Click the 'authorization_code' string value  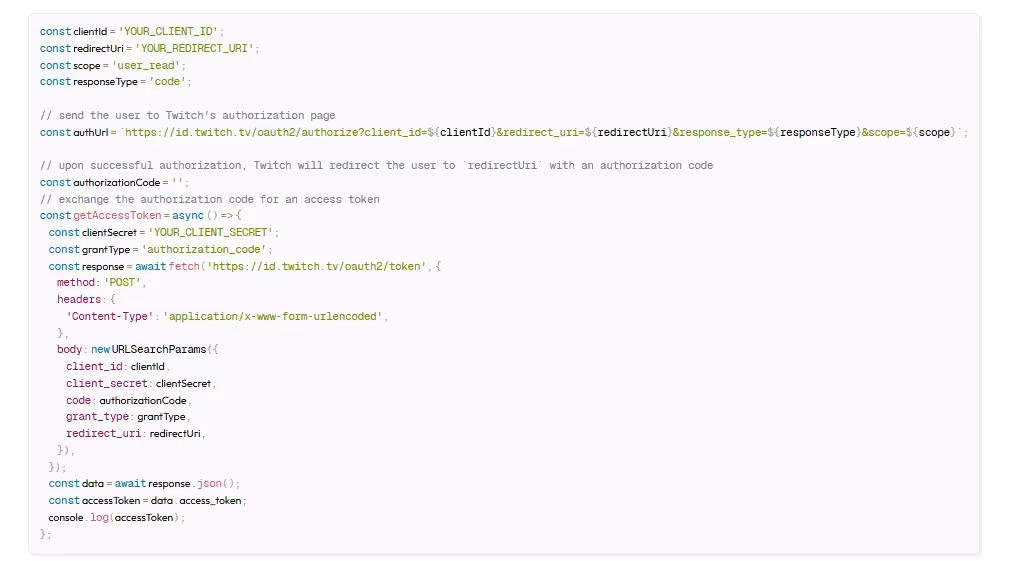[204, 249]
